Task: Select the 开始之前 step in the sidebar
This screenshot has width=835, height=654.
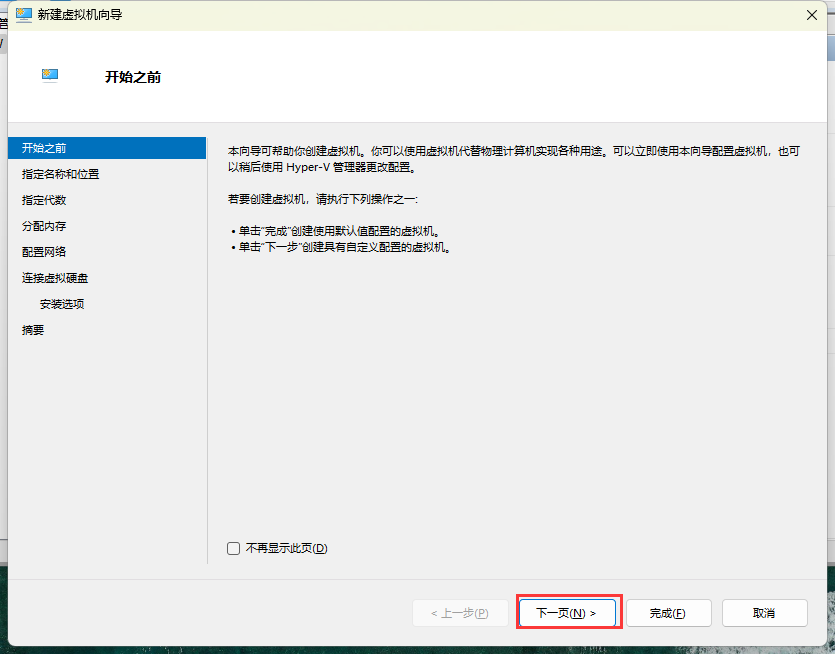Action: click(x=45, y=148)
